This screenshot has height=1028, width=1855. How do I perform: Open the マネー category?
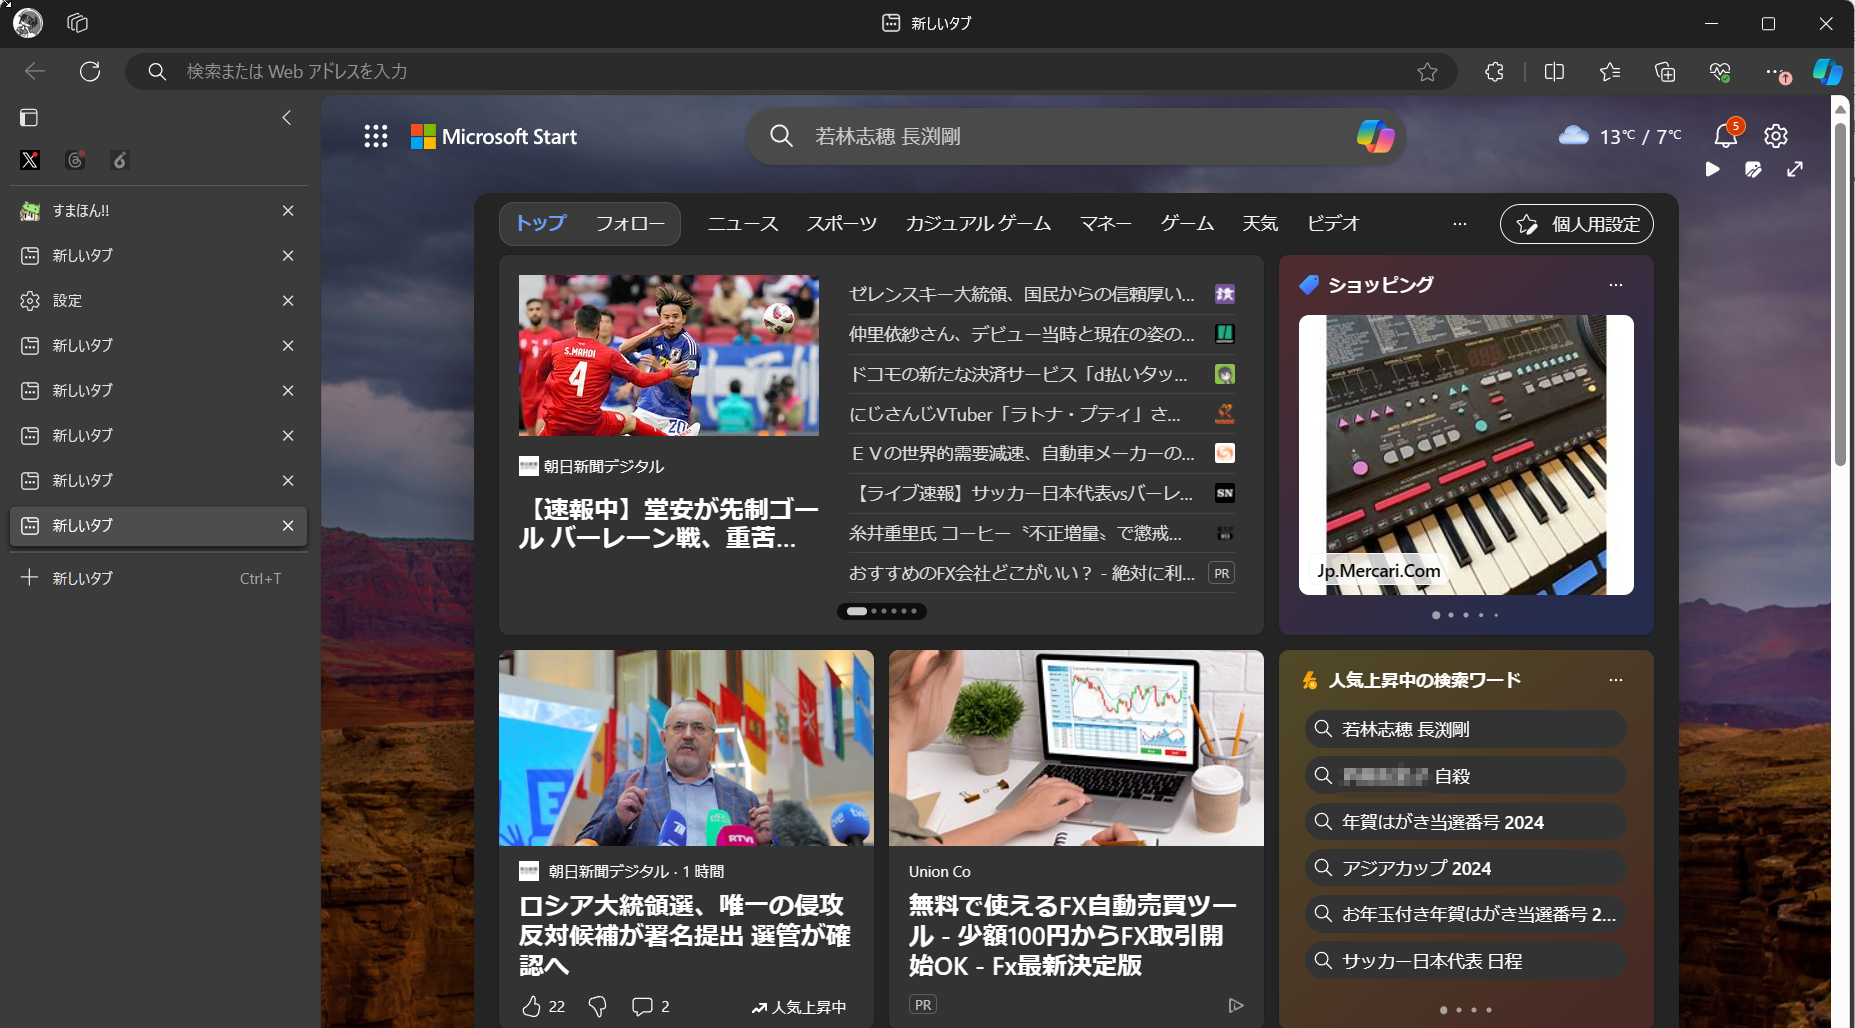click(x=1106, y=223)
